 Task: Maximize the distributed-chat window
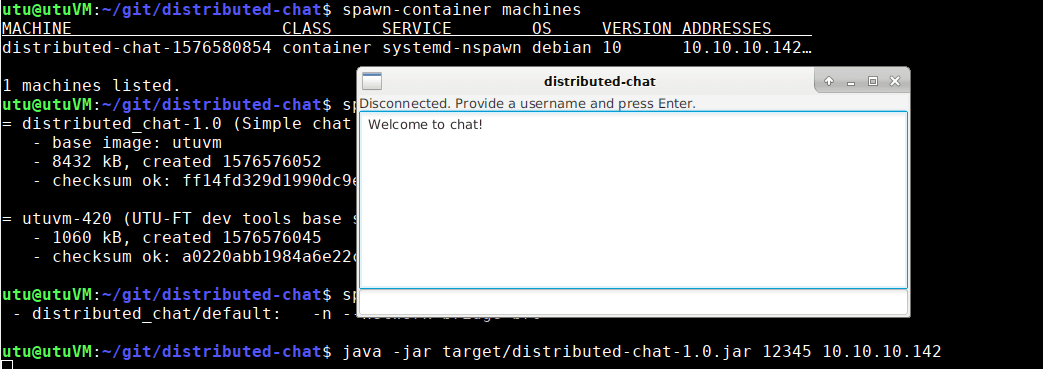873,81
